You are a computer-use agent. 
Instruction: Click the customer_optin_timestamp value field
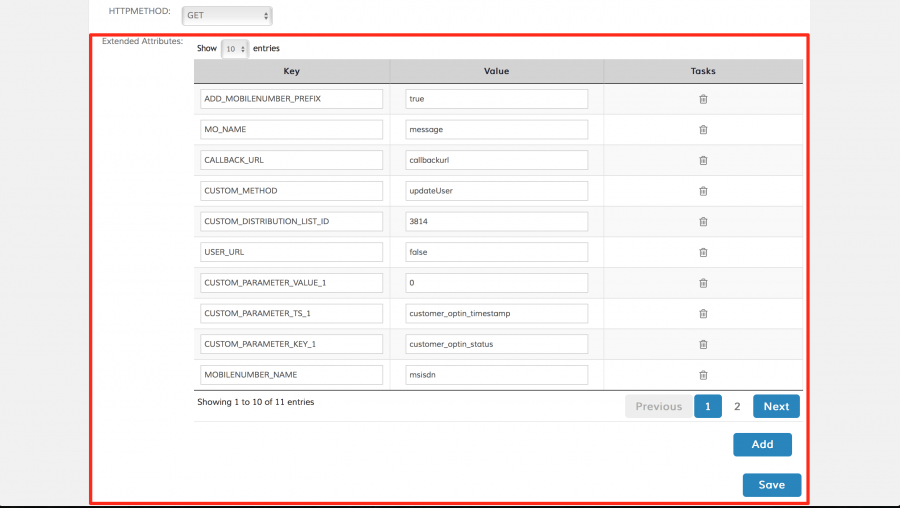496,314
